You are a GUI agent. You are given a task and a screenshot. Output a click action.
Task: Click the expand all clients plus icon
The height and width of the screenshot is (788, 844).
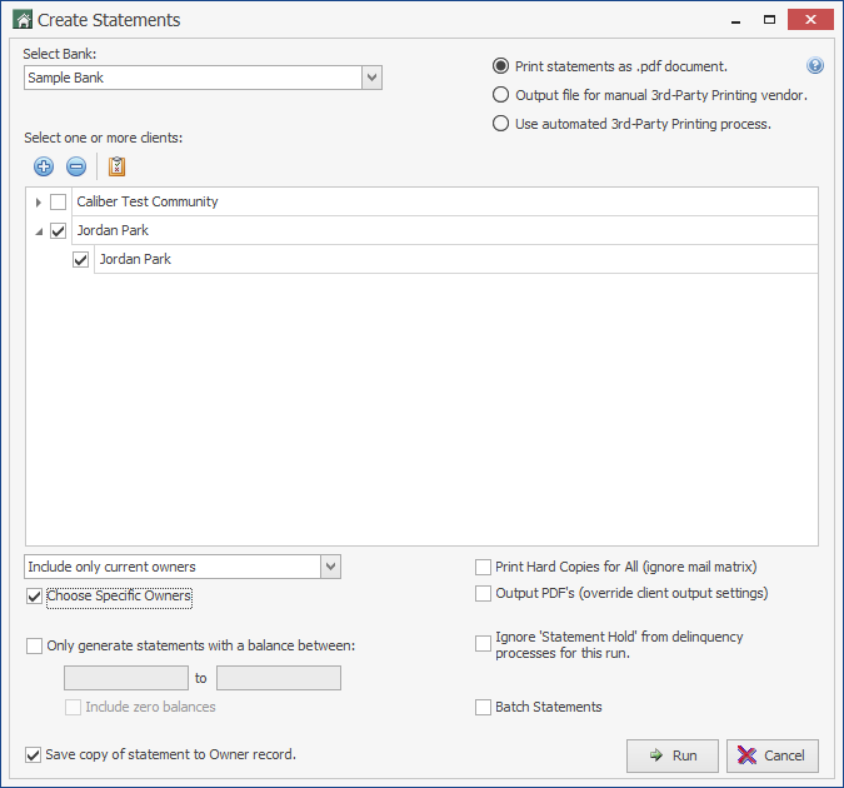tap(43, 167)
